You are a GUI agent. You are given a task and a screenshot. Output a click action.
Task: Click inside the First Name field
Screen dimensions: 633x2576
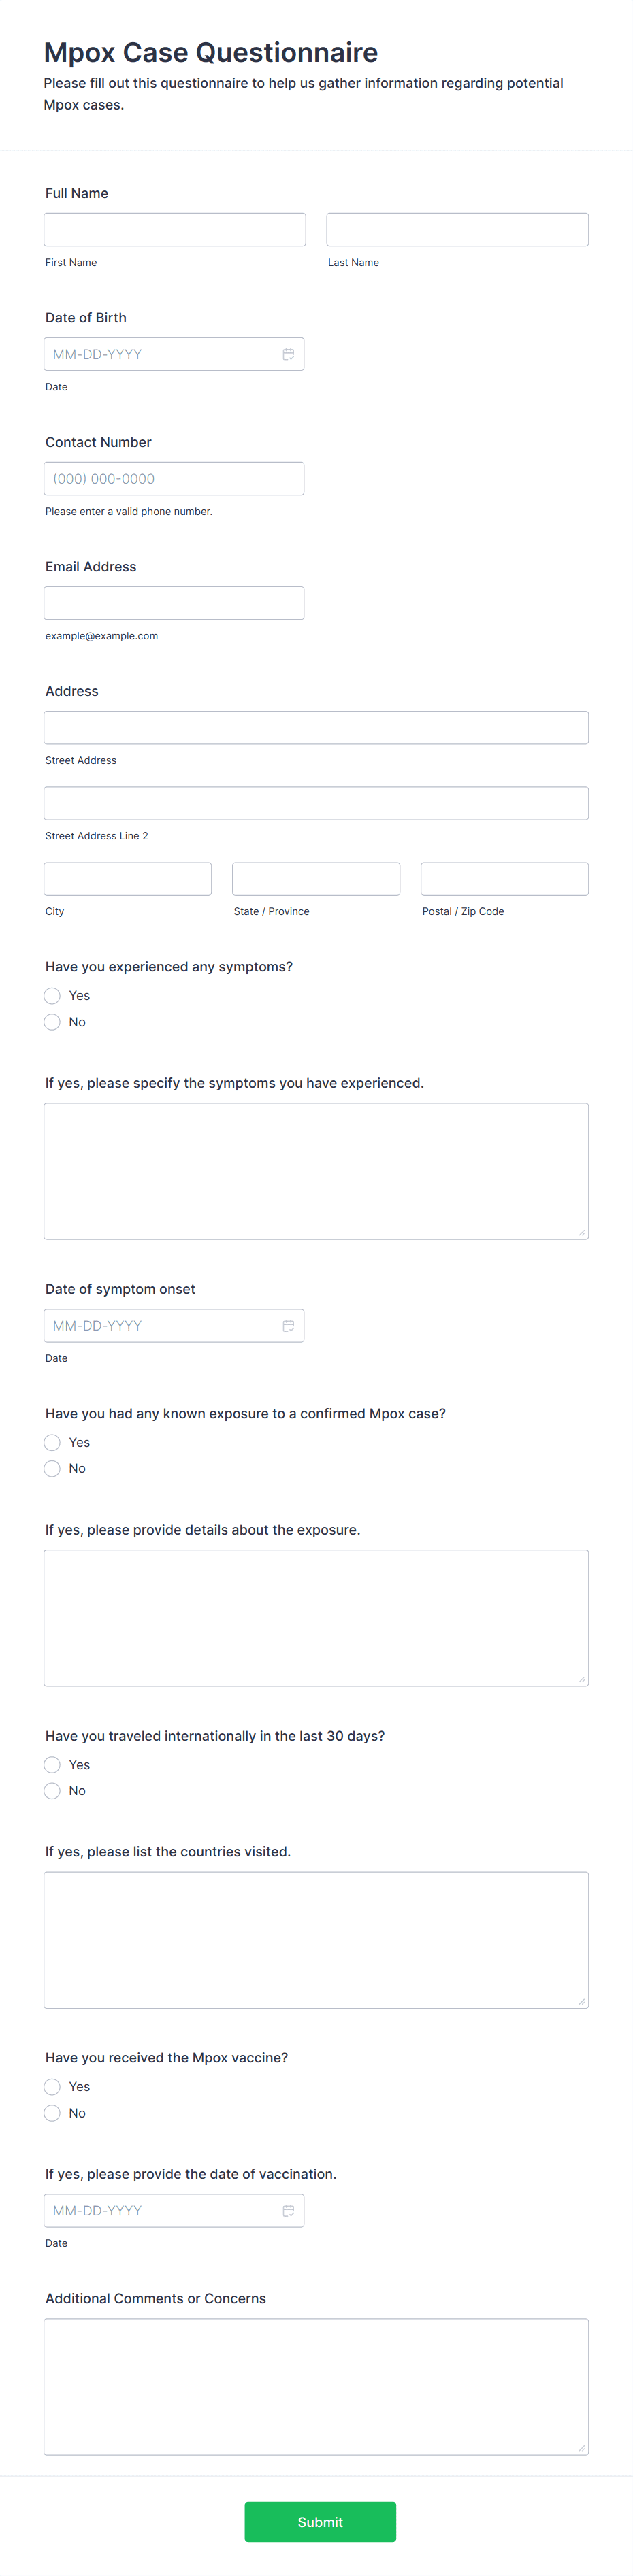(174, 229)
